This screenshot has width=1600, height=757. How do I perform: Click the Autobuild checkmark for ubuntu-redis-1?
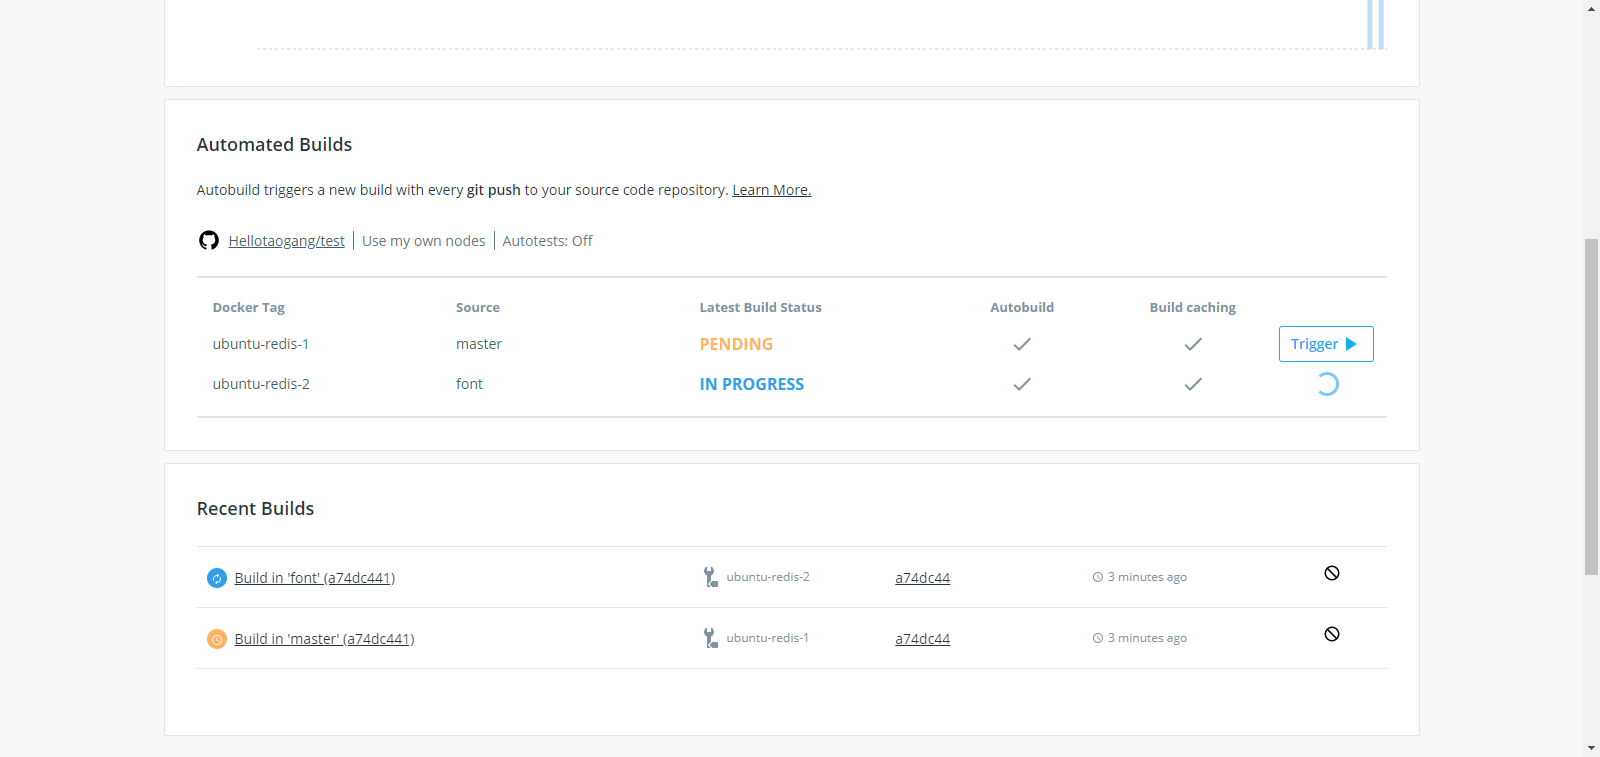click(x=1022, y=344)
